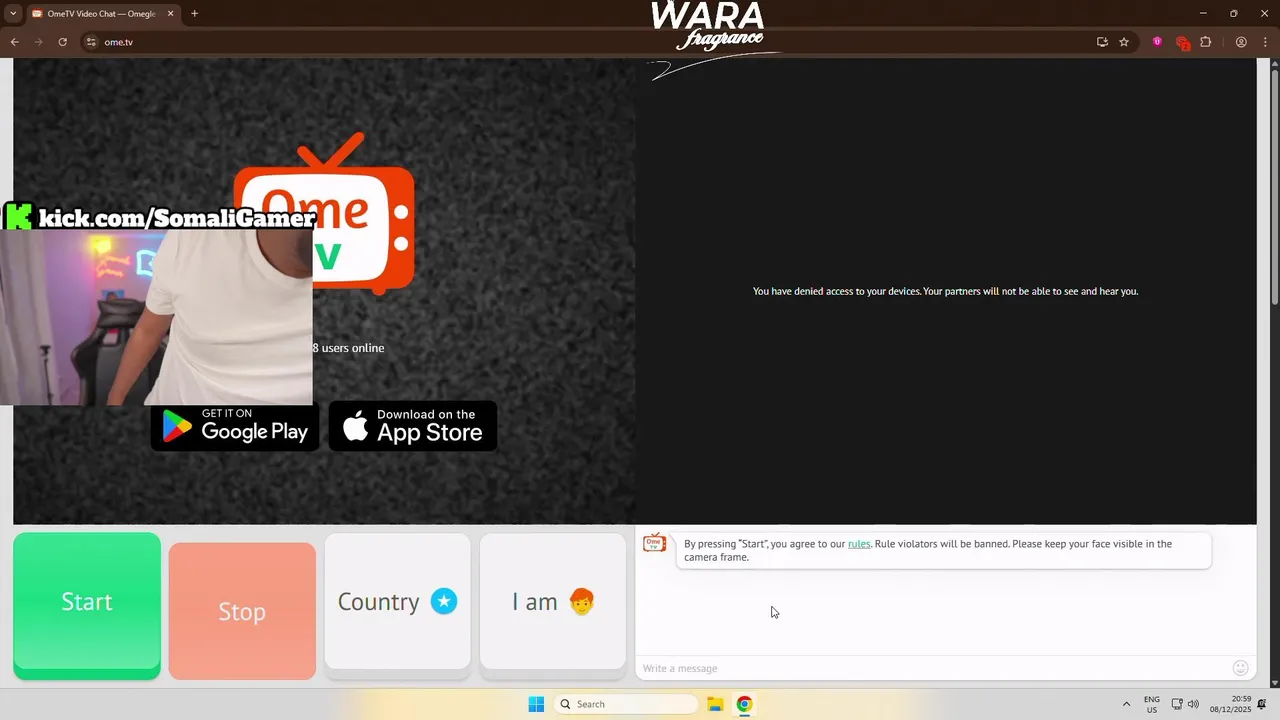Viewport: 1280px width, 720px height.
Task: Open the red extension icon
Action: (1182, 43)
